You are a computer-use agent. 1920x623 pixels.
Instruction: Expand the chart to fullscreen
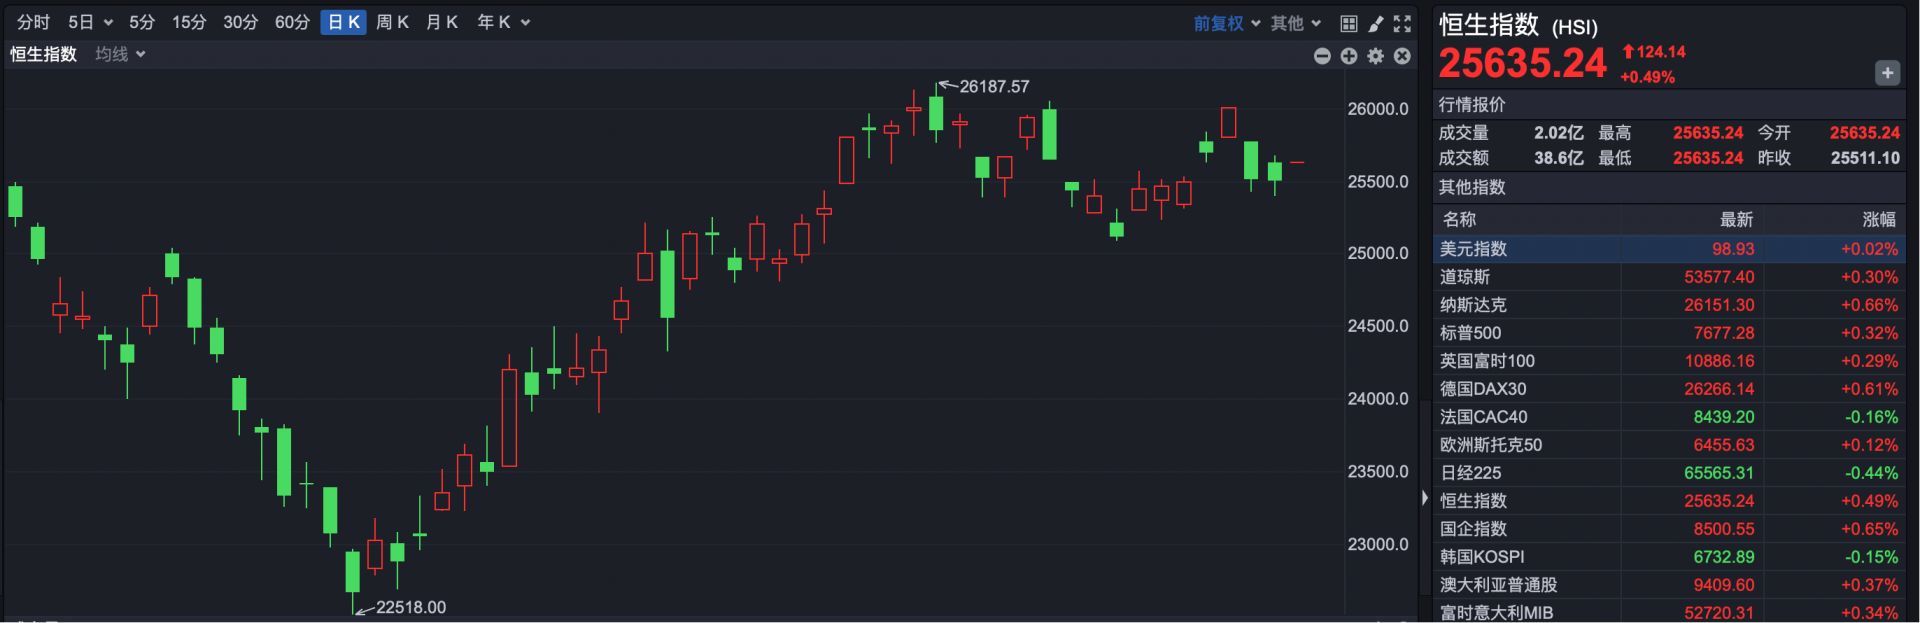pos(1402,23)
